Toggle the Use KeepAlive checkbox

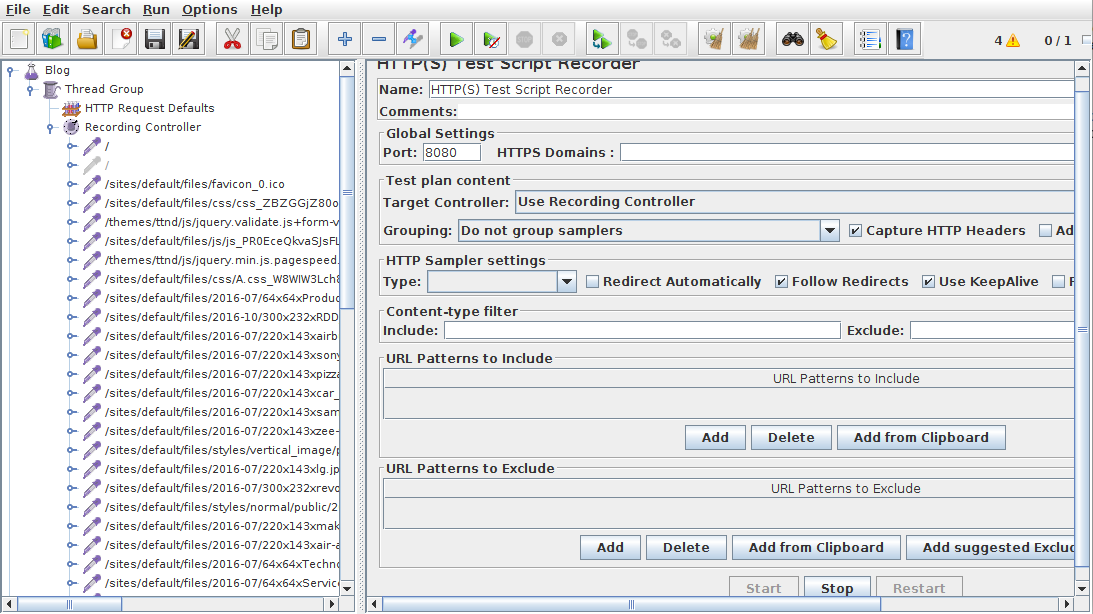point(928,282)
